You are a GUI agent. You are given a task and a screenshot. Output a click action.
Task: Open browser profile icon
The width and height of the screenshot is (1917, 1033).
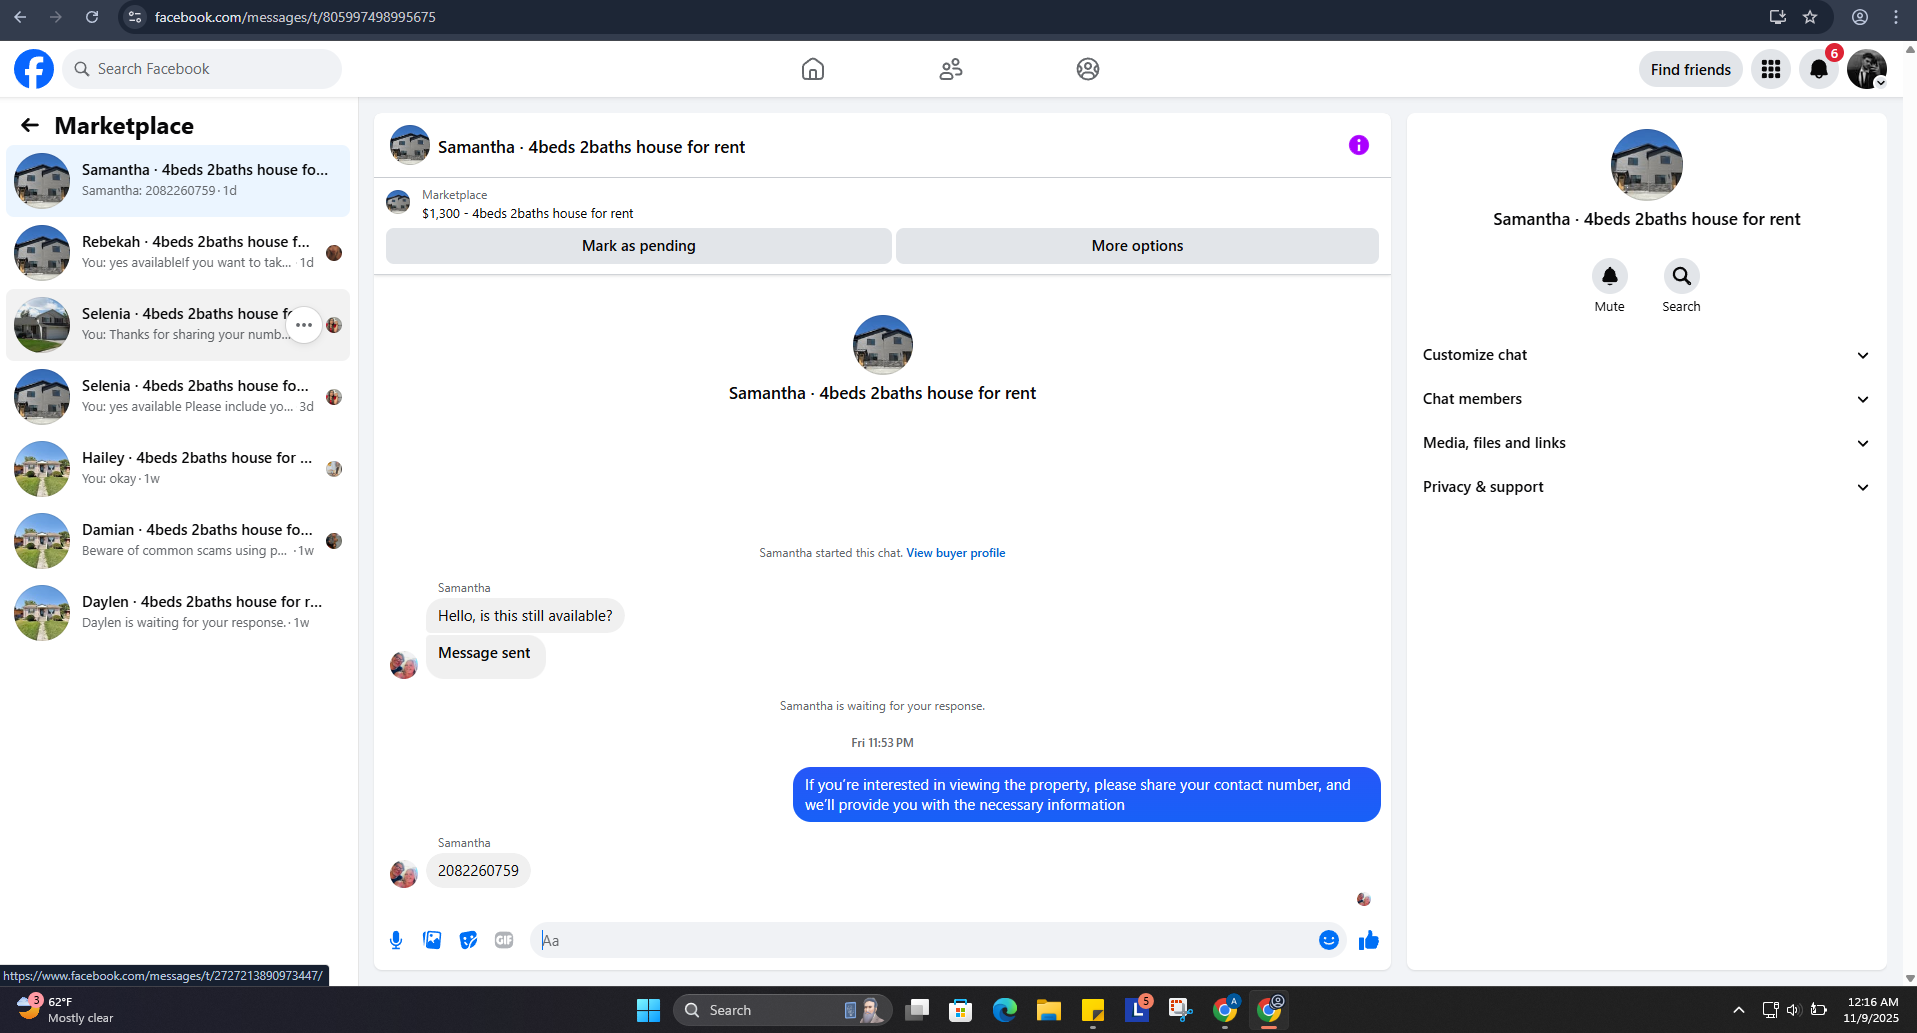[1860, 17]
